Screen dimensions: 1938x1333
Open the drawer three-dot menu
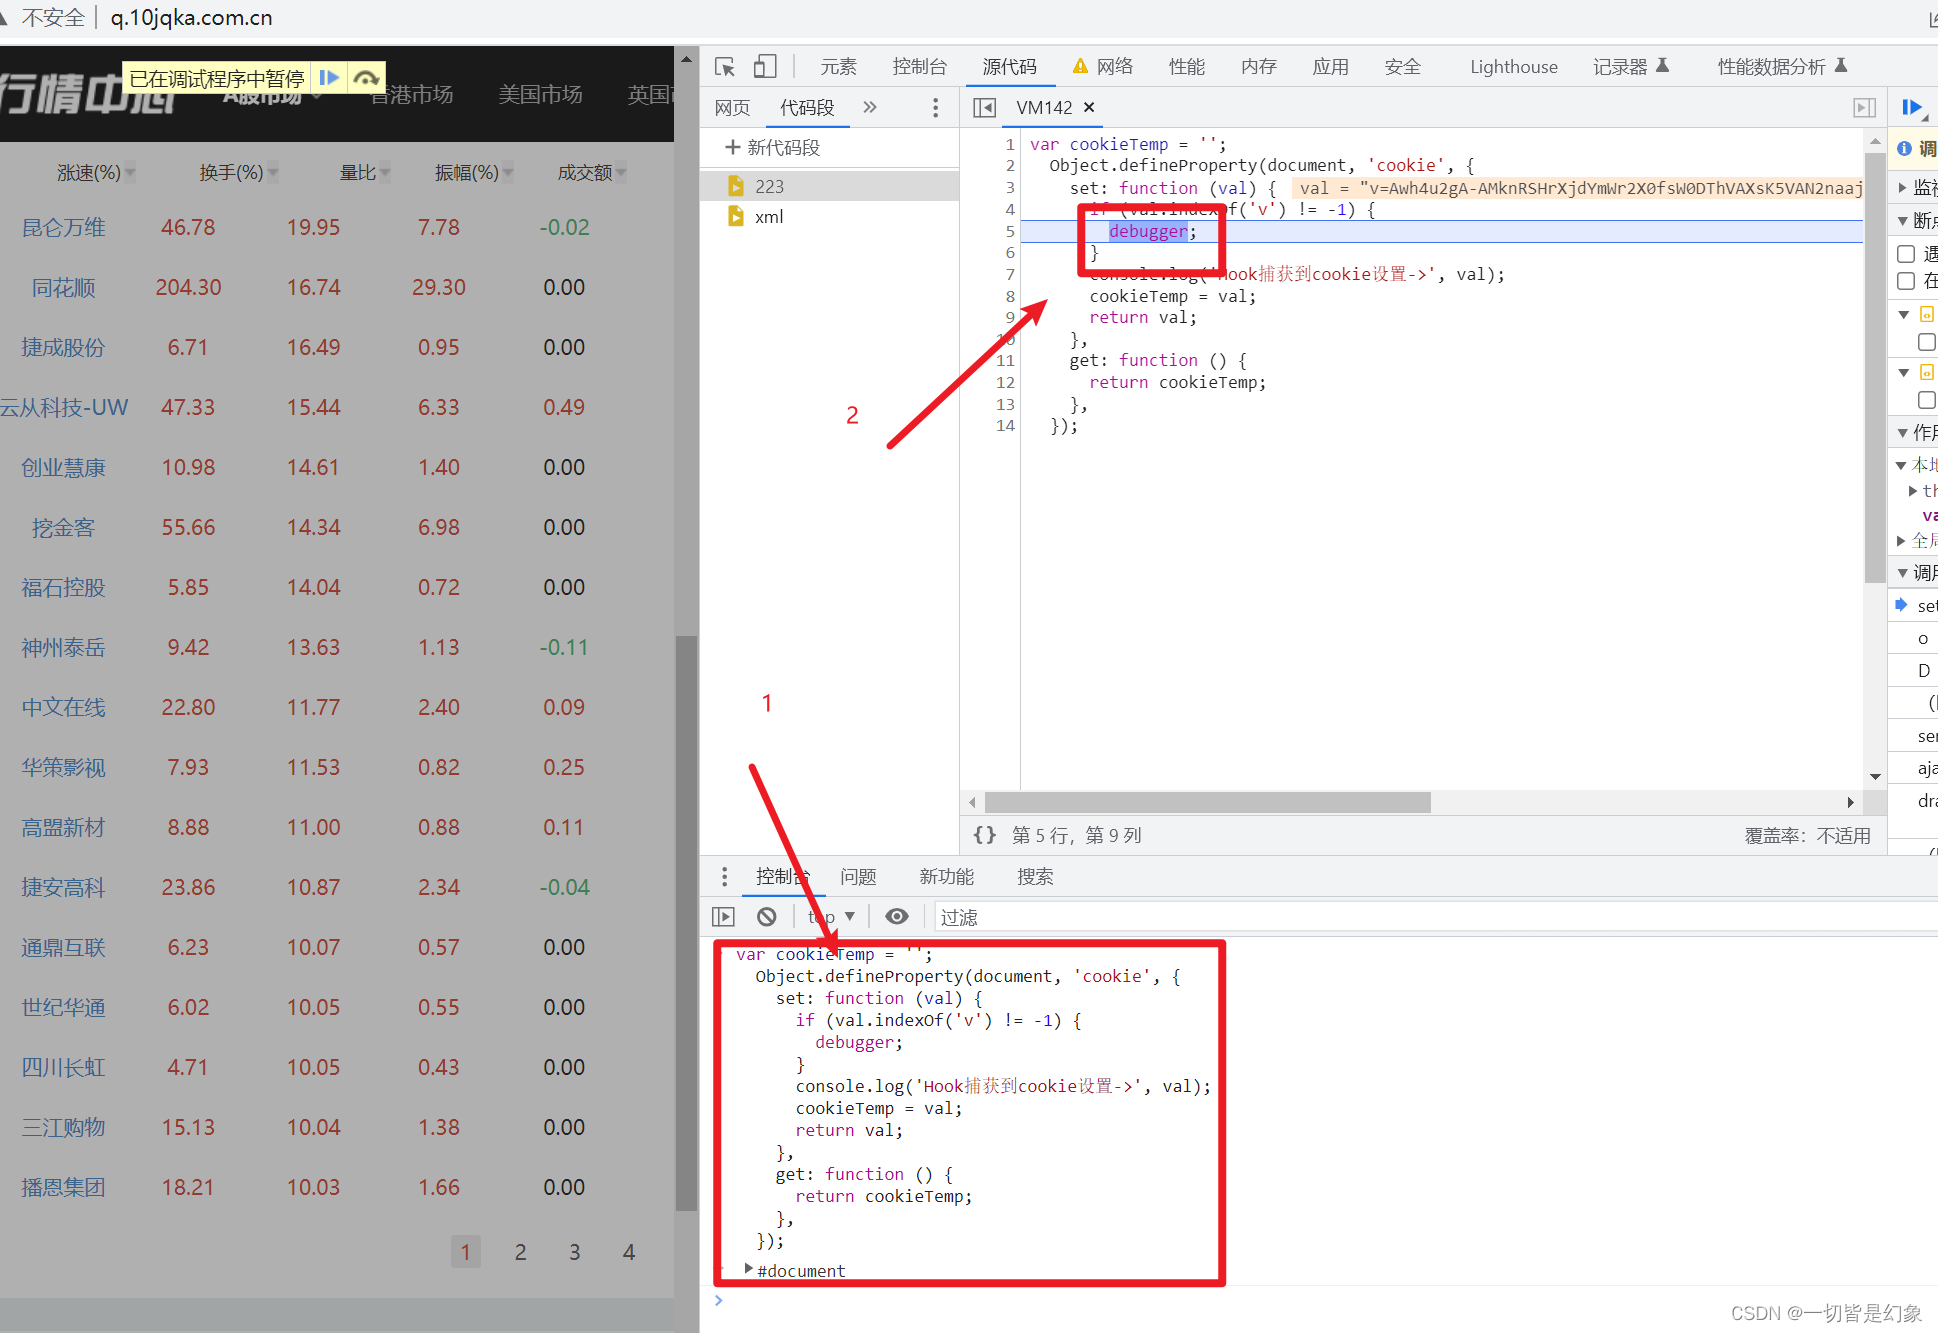724,877
